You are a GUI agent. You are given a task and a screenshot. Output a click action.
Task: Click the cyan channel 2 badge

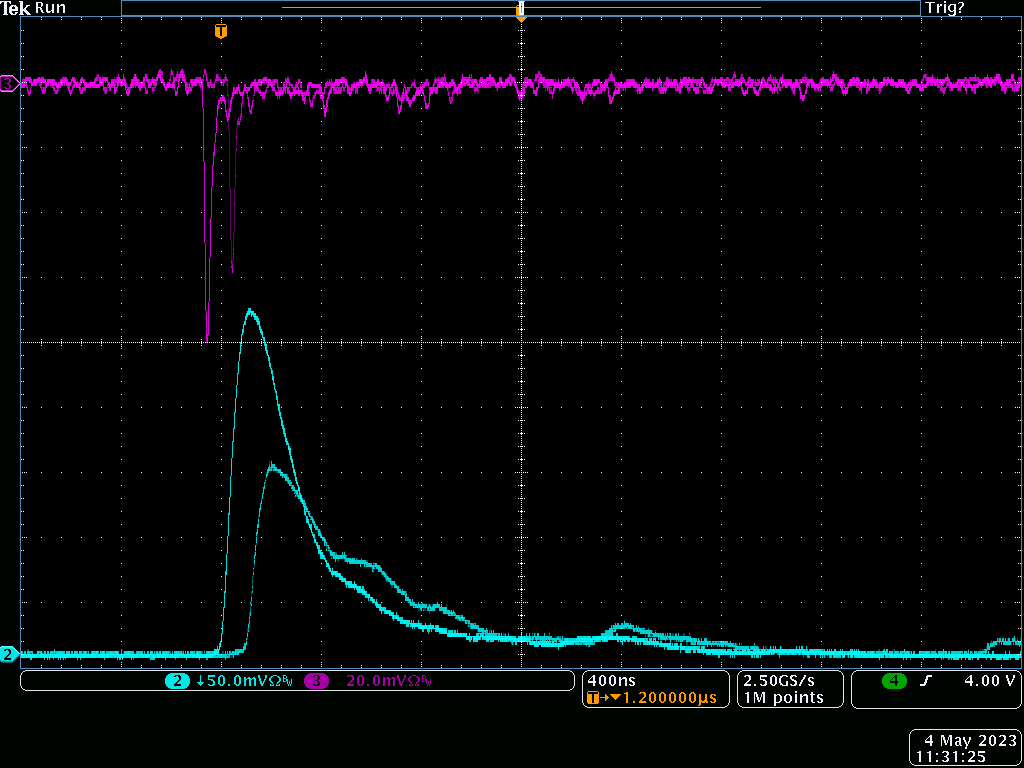coord(177,681)
